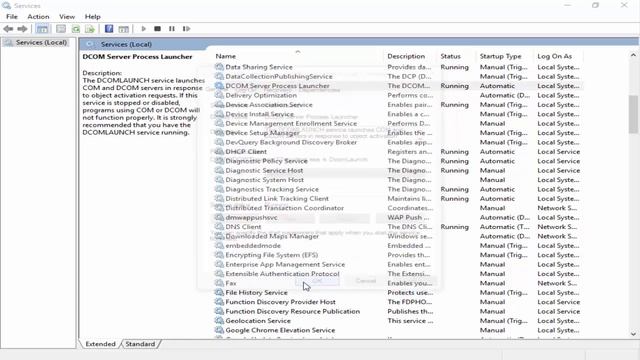
Task: Select the DataCollectionPublishingService row
Action: click(398, 76)
